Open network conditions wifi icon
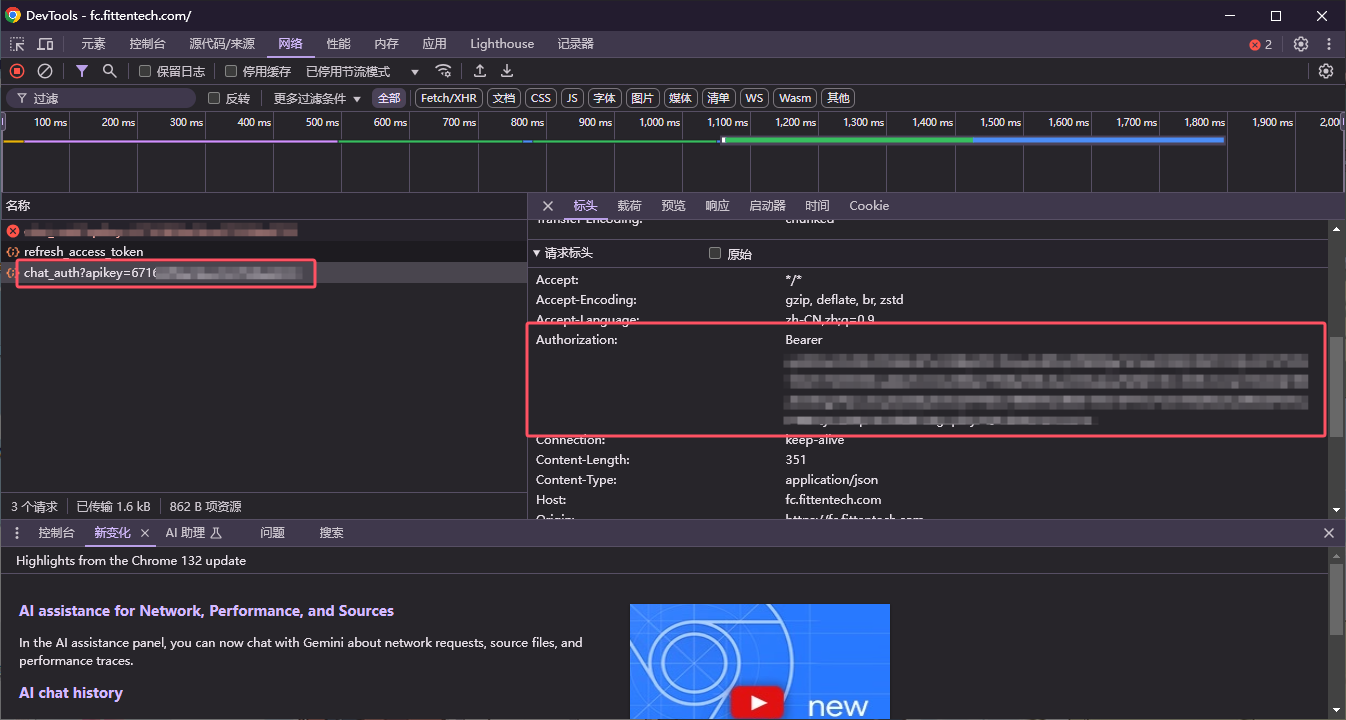1346x720 pixels. click(x=443, y=71)
